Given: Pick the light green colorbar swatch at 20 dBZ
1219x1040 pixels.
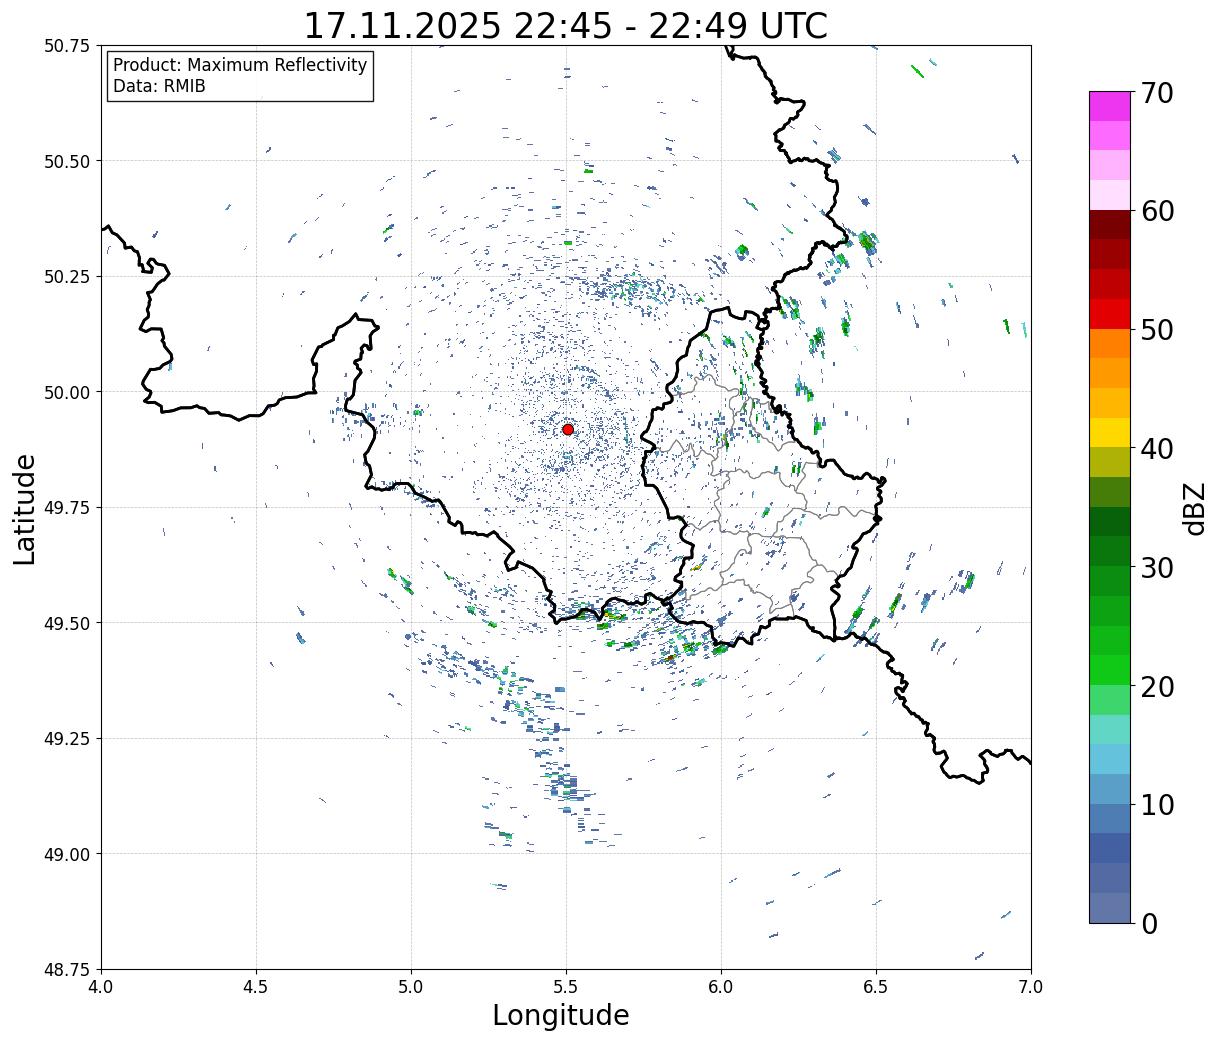Looking at the screenshot, I should [1109, 699].
